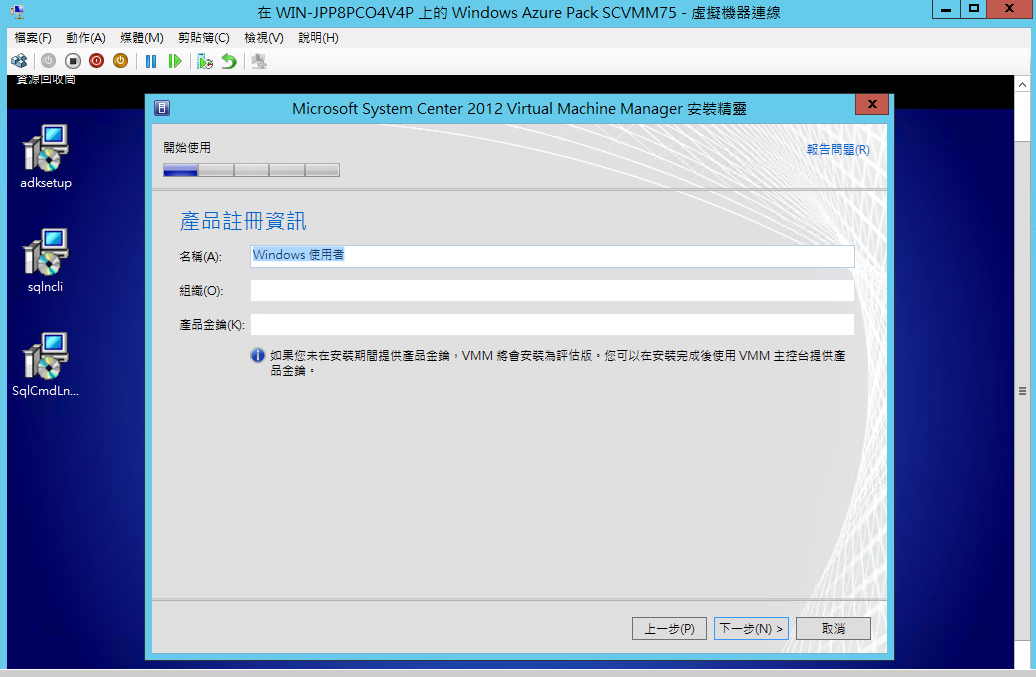Click the green Reset play icon
Image resolution: width=1036 pixels, height=677 pixels.
pos(174,61)
